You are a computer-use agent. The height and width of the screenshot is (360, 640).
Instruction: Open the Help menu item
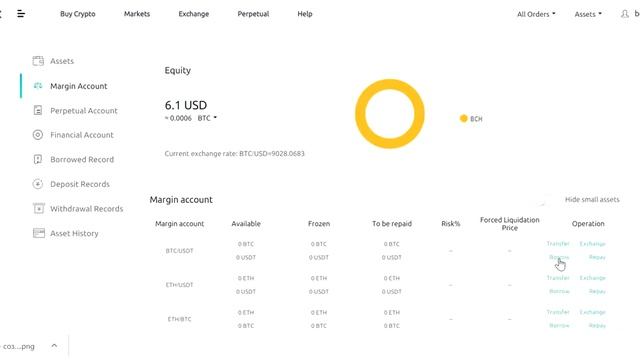[304, 14]
